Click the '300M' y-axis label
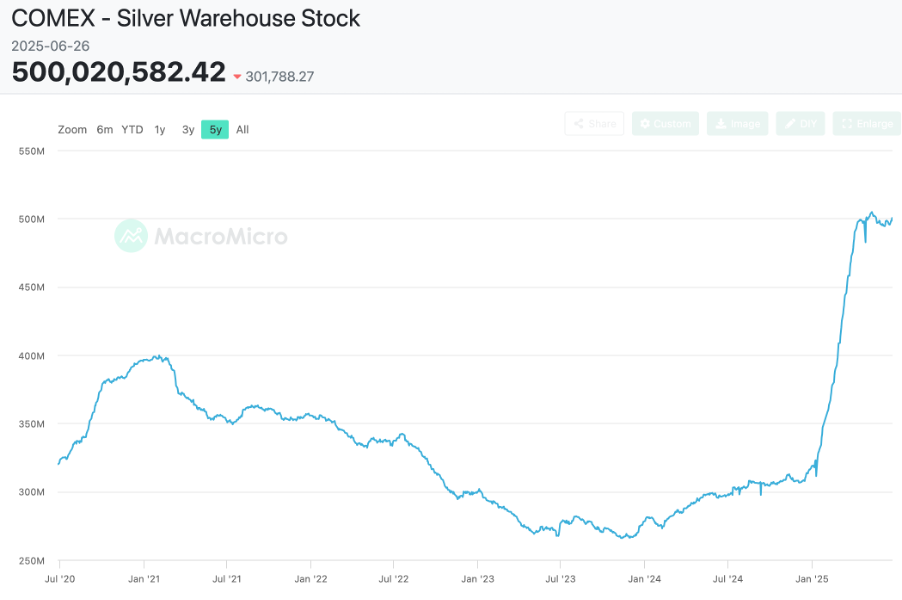 coord(32,492)
